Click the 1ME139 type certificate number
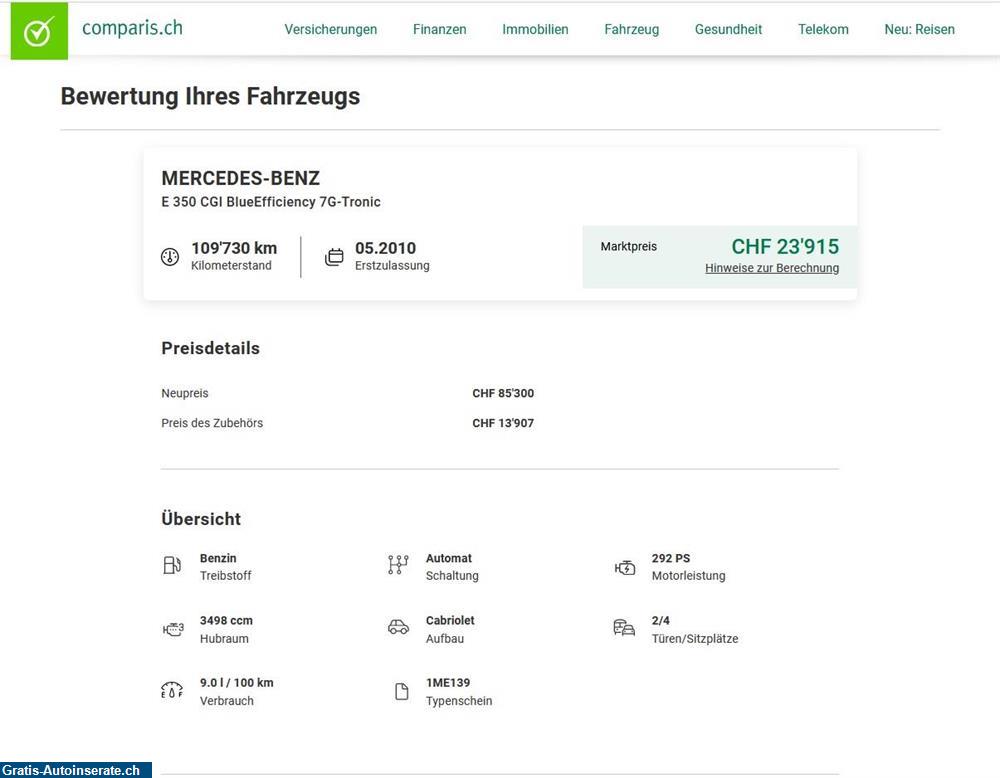This screenshot has width=1000, height=778. 448,683
